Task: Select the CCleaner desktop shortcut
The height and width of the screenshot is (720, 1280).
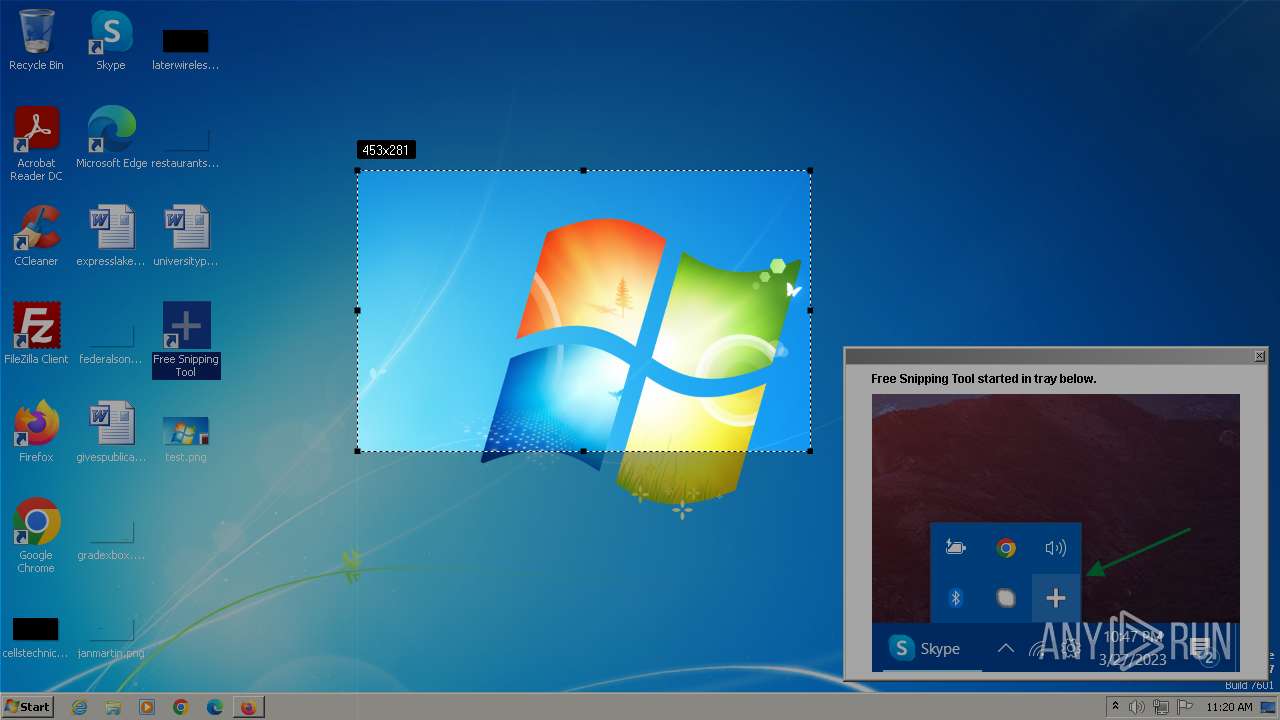Action: (36, 236)
